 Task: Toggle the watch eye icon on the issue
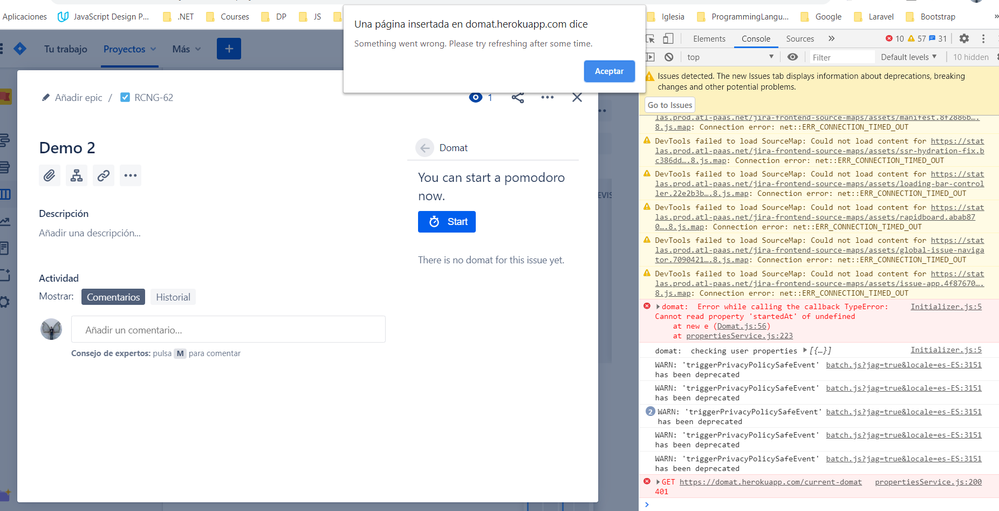(x=475, y=97)
